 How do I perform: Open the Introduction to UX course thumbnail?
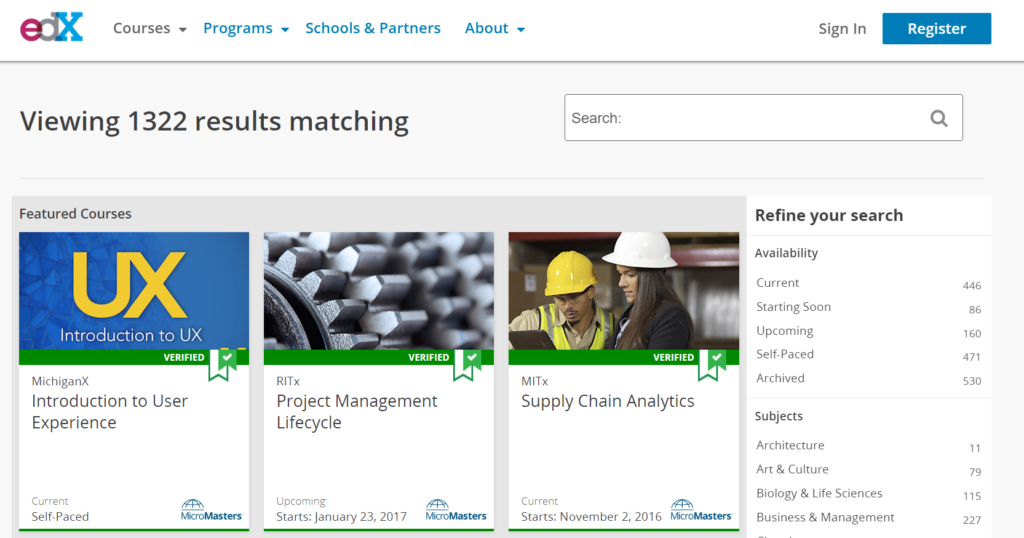[134, 291]
